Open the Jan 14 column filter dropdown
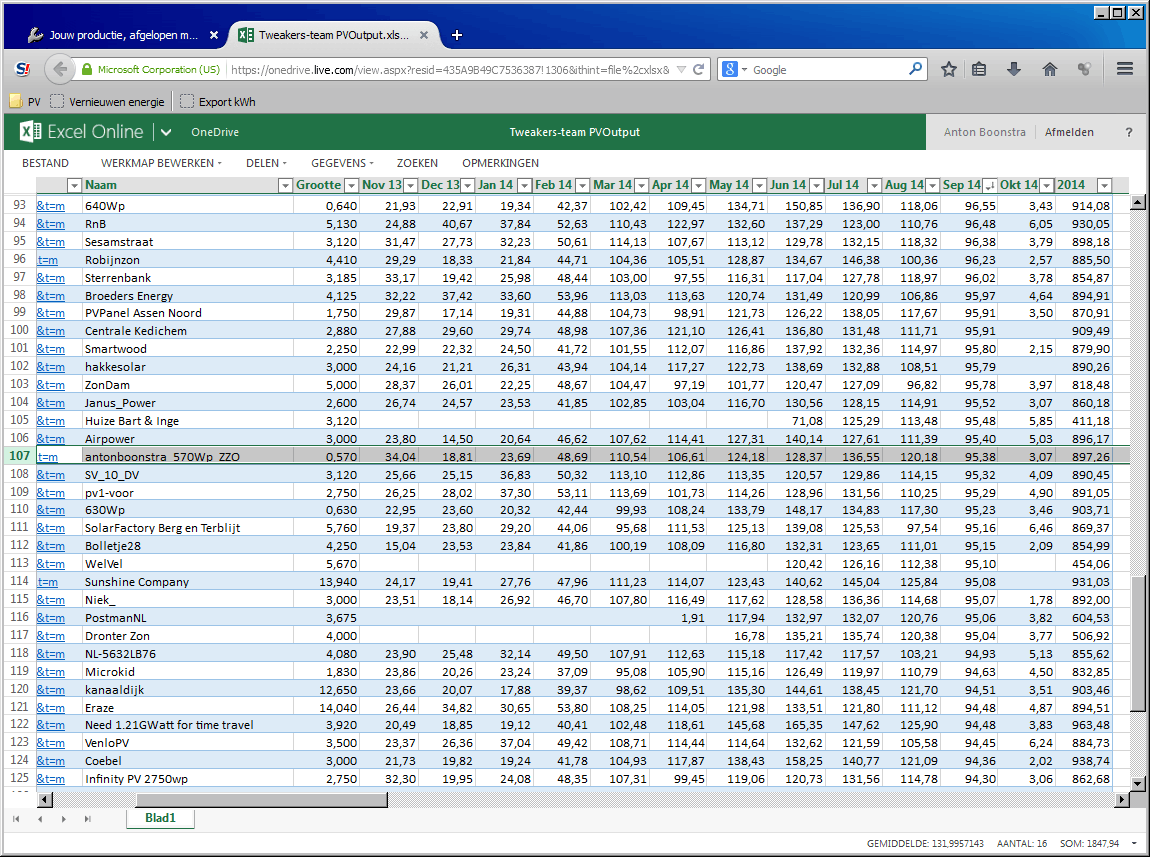 pos(524,185)
